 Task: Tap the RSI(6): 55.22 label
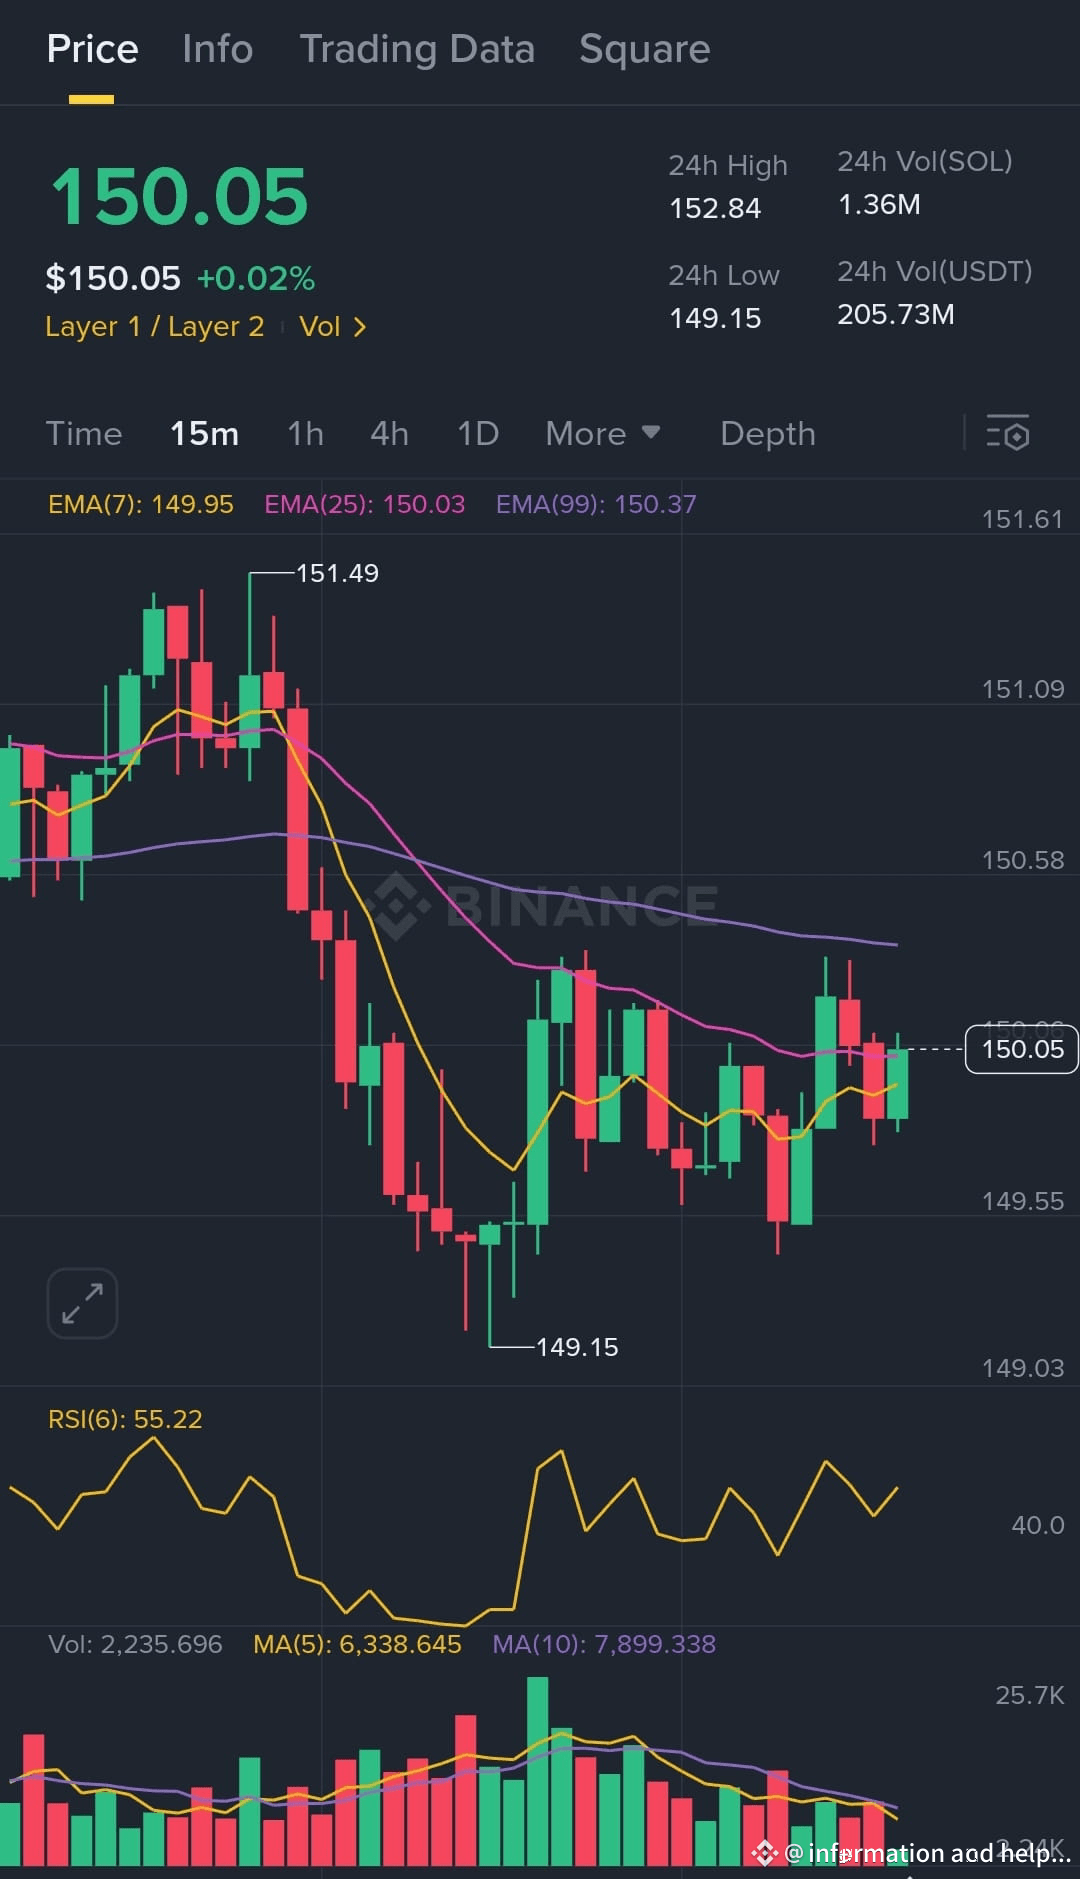(125, 1419)
